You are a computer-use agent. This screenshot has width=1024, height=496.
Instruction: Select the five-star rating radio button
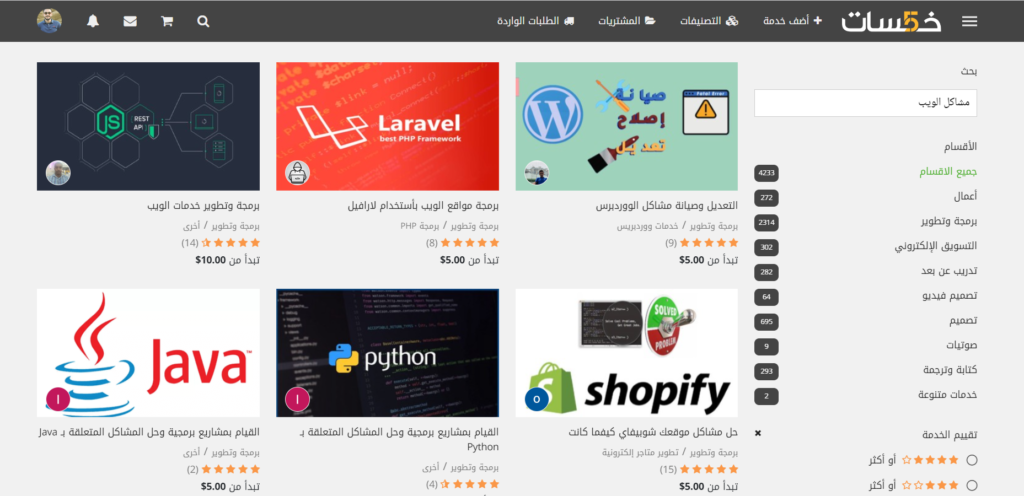(972, 460)
